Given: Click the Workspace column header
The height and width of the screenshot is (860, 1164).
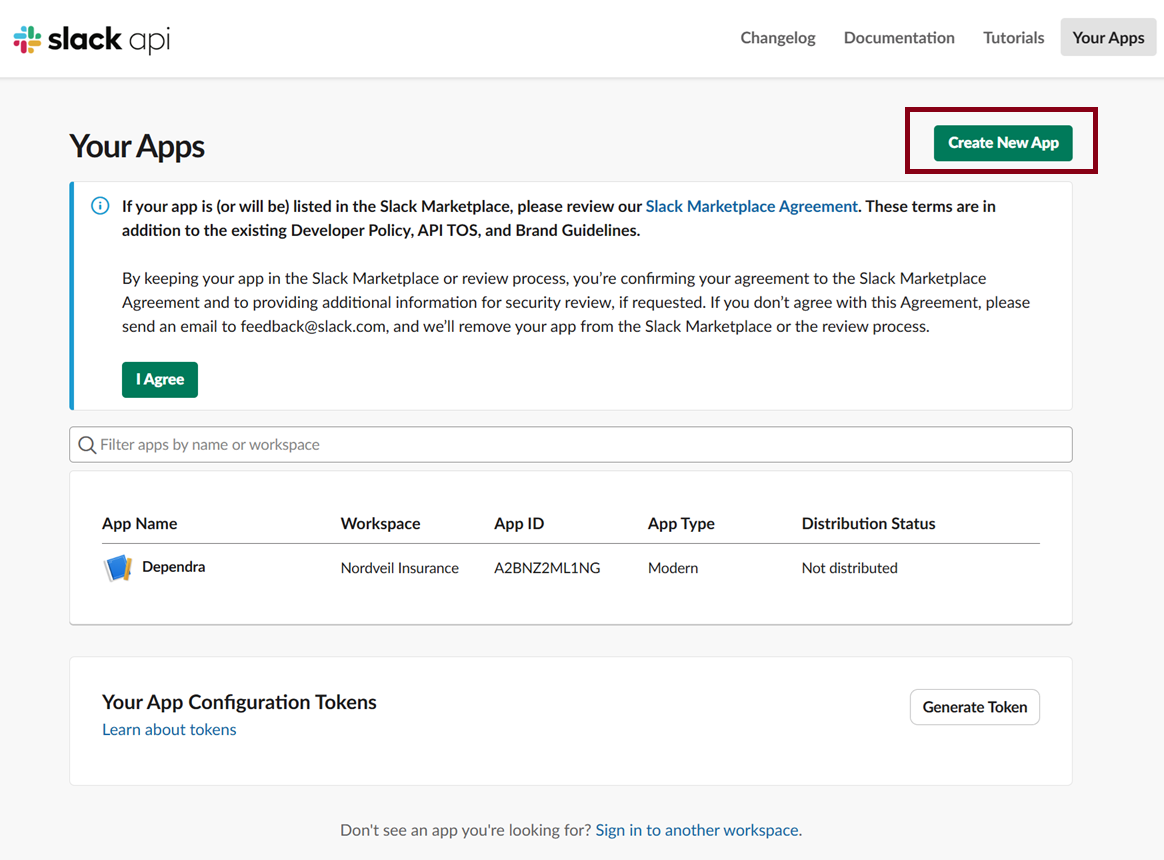Looking at the screenshot, I should pos(380,524).
